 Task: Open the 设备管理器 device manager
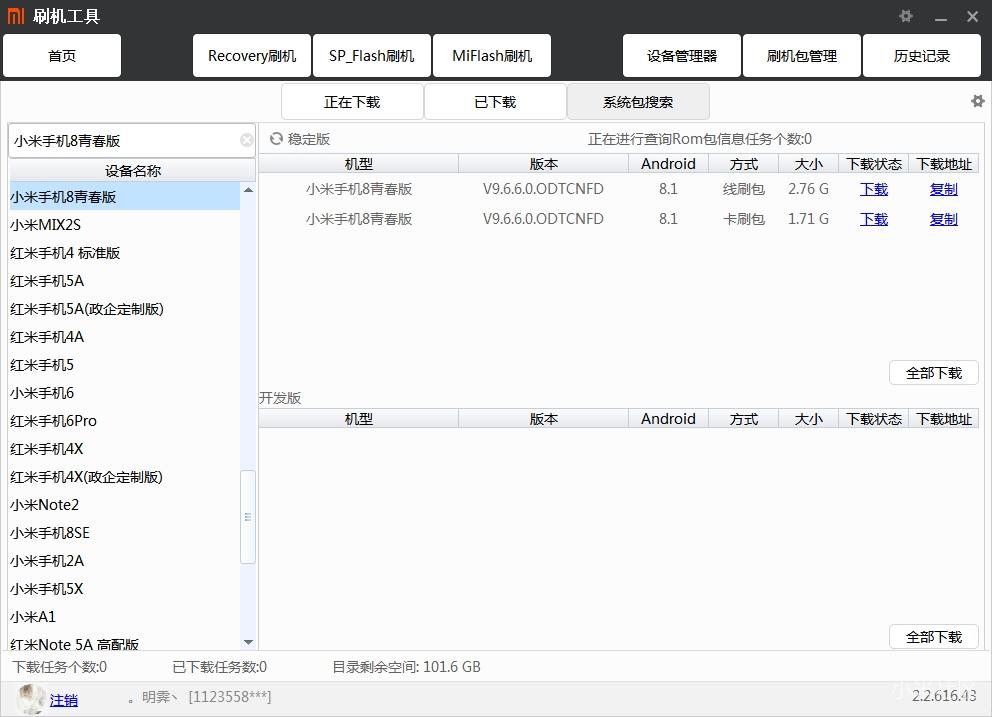click(x=682, y=56)
